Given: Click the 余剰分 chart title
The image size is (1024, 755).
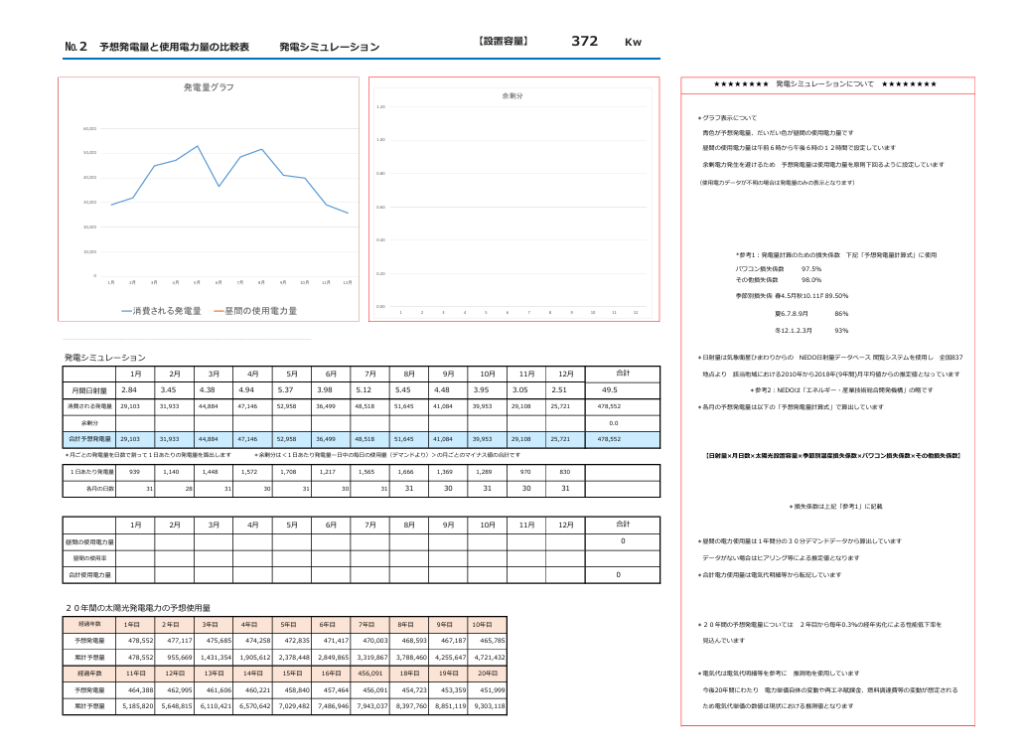Looking at the screenshot, I should click(512, 95).
